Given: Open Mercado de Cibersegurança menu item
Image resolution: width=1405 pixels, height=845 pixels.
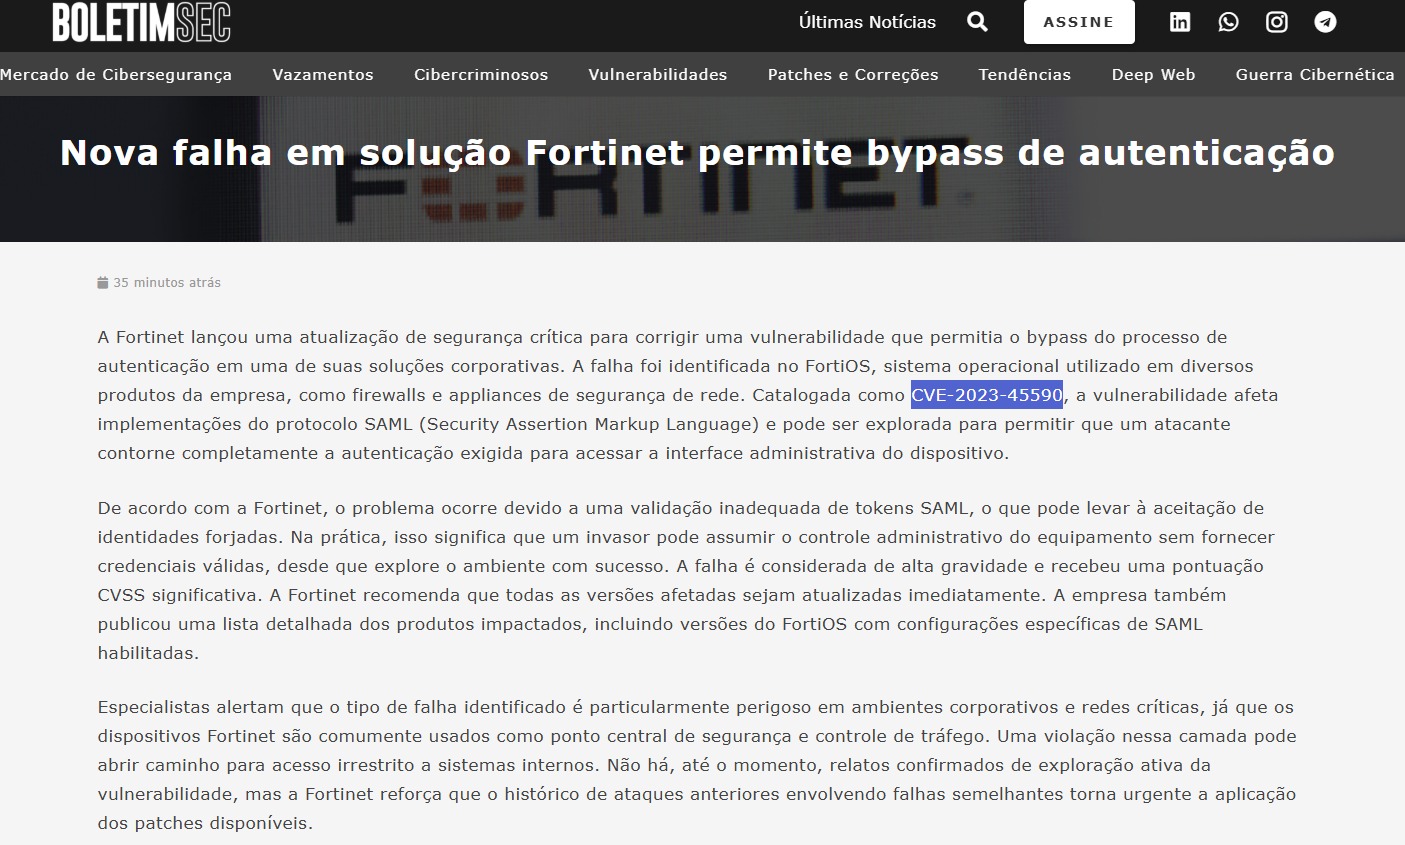Looking at the screenshot, I should (x=116, y=75).
